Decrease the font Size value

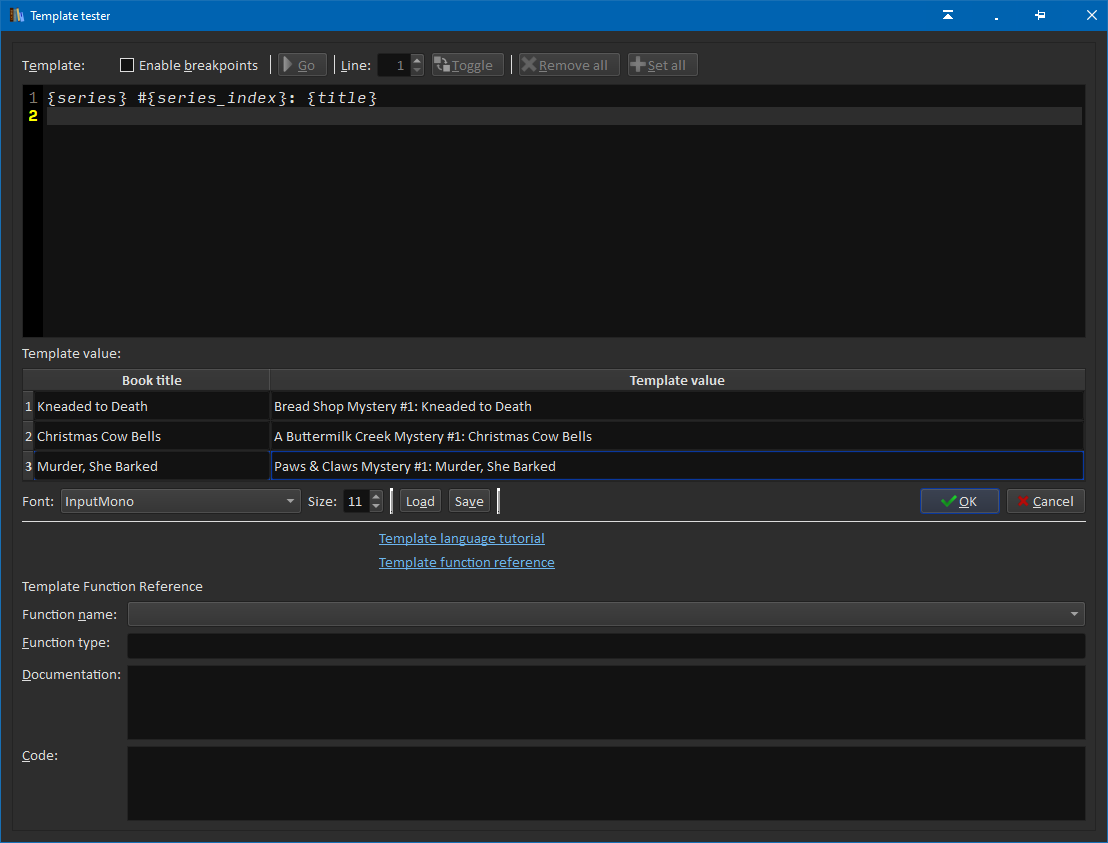(377, 506)
